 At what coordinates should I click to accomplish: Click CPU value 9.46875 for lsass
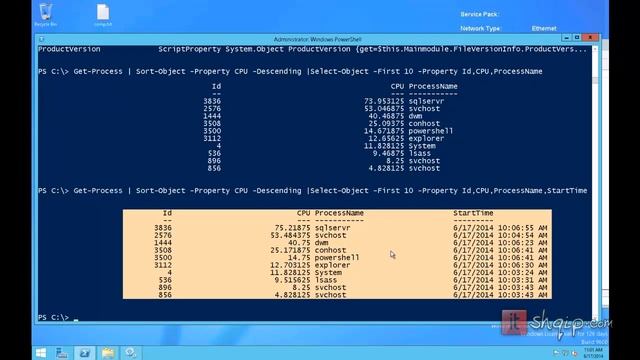point(389,153)
